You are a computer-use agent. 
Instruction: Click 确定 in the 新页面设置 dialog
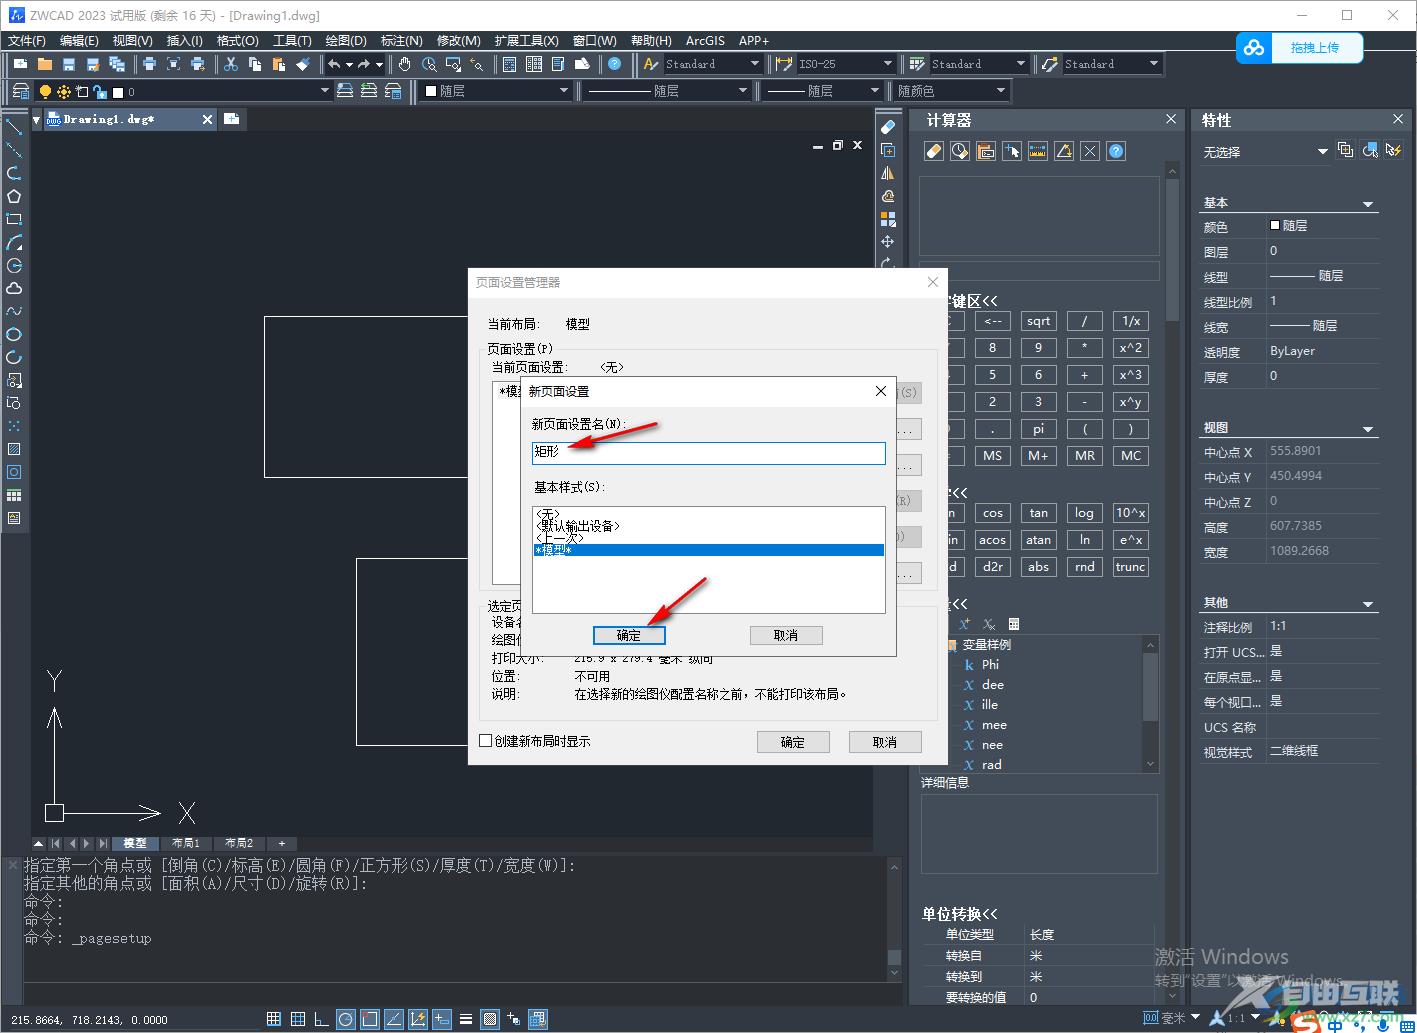[629, 635]
